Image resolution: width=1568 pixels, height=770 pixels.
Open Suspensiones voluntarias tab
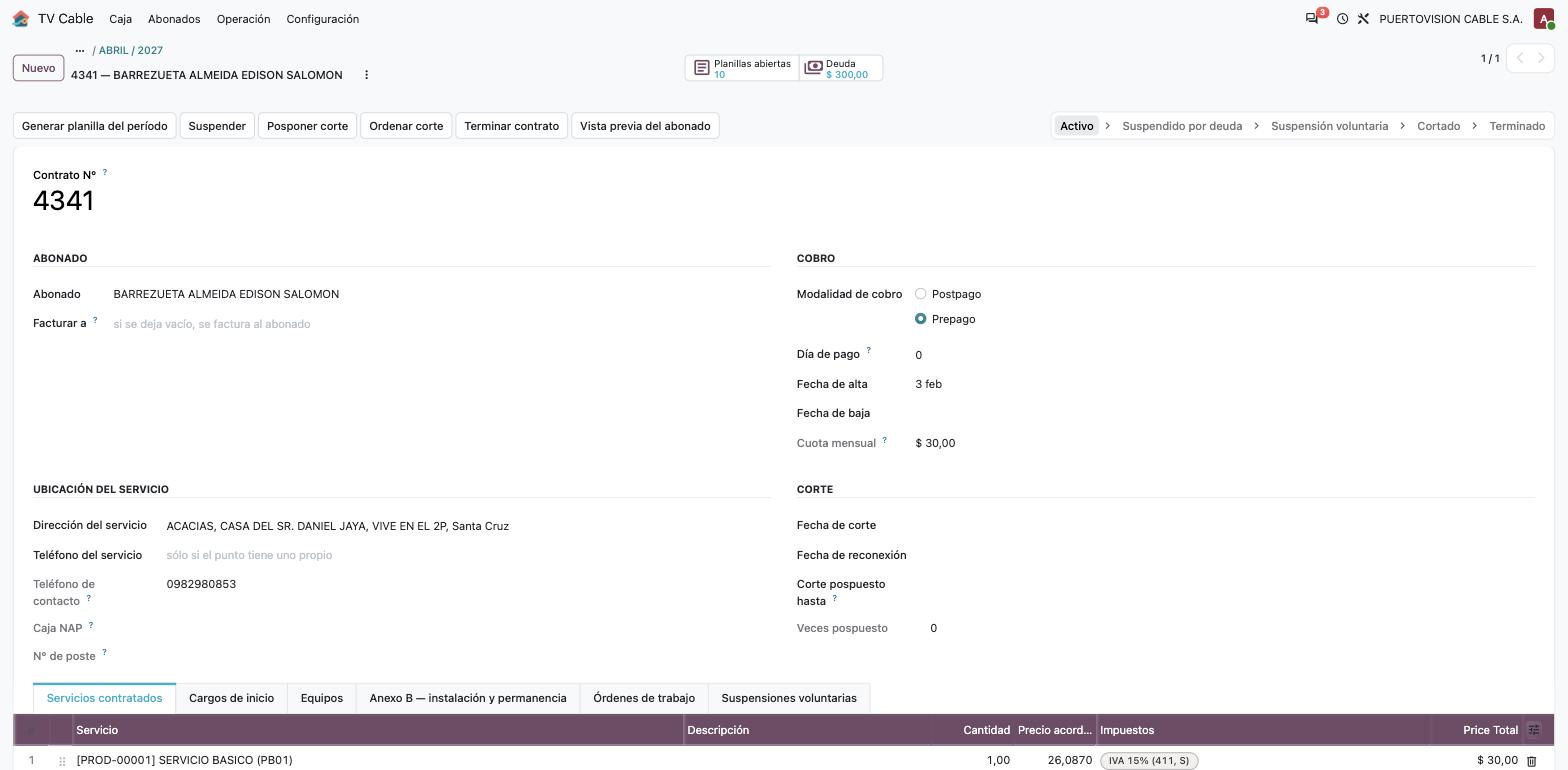pyautogui.click(x=789, y=698)
